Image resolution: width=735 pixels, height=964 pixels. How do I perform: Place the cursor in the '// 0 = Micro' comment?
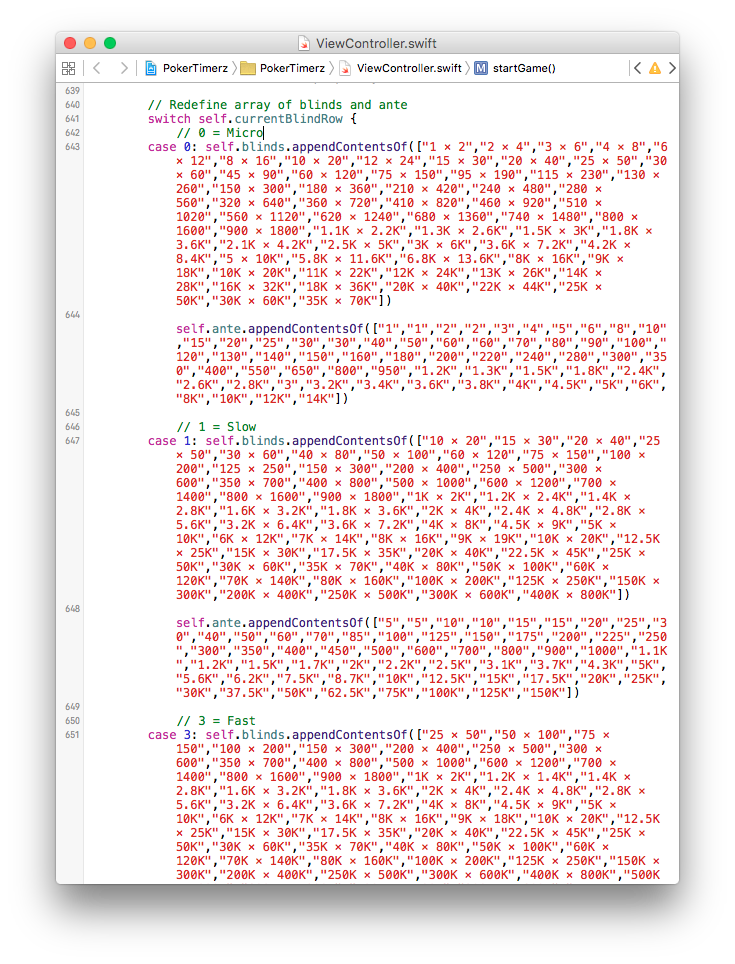[x=219, y=133]
